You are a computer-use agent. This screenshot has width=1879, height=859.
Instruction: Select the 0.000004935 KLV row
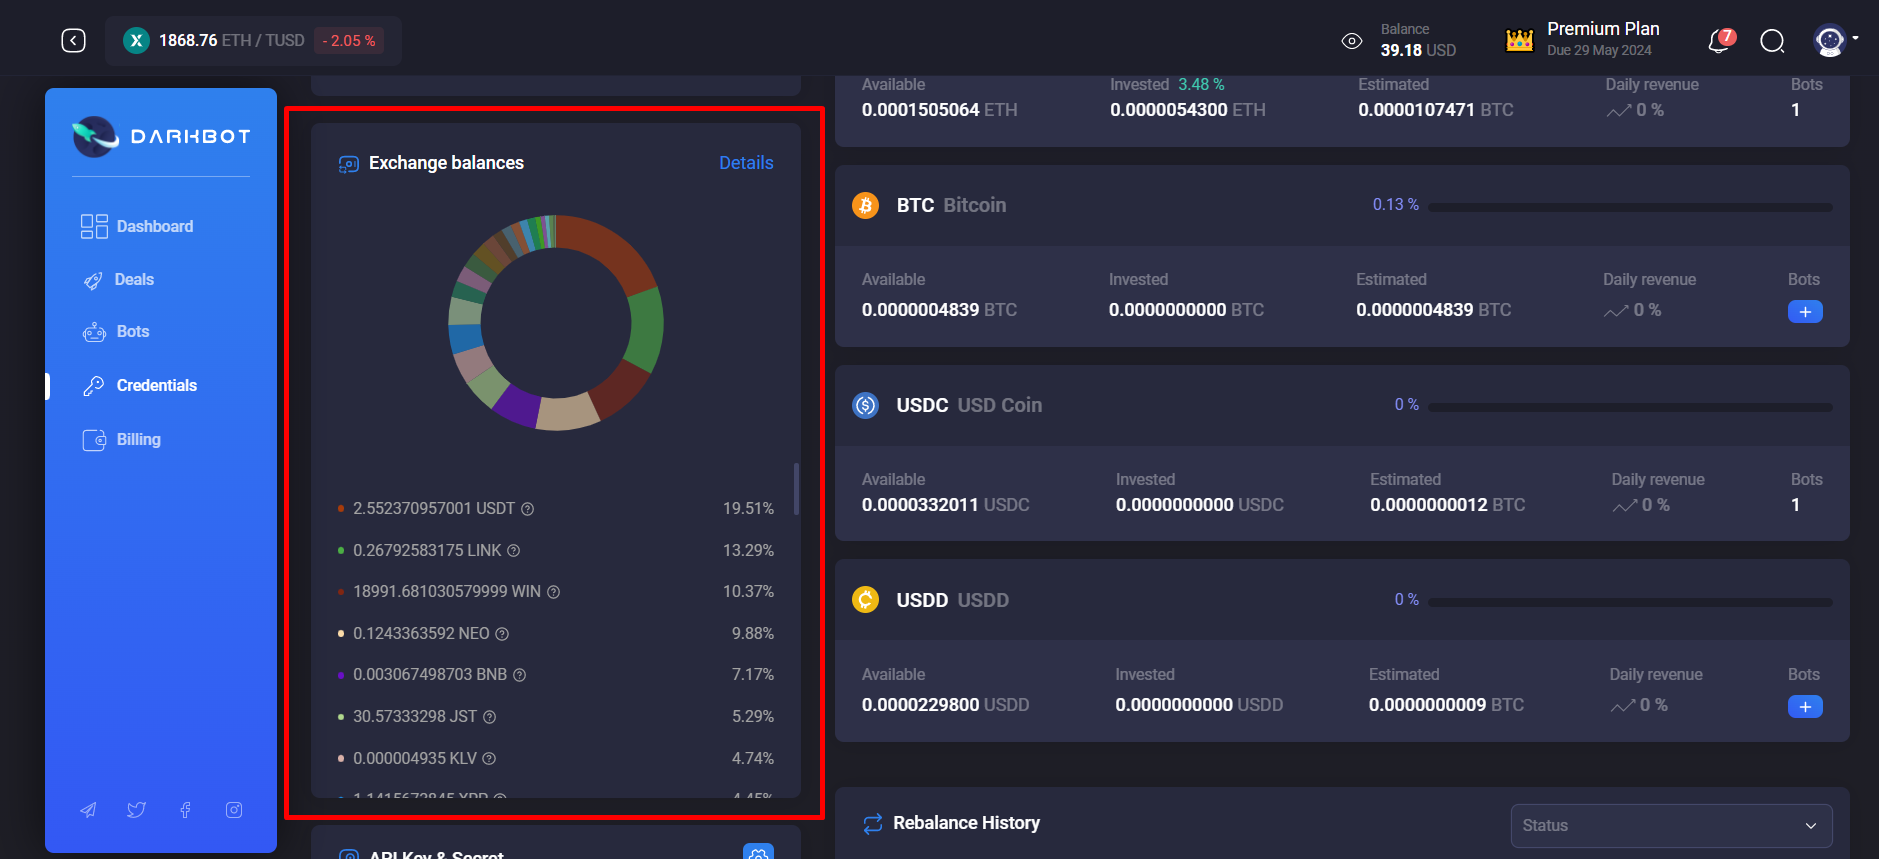tap(556, 759)
